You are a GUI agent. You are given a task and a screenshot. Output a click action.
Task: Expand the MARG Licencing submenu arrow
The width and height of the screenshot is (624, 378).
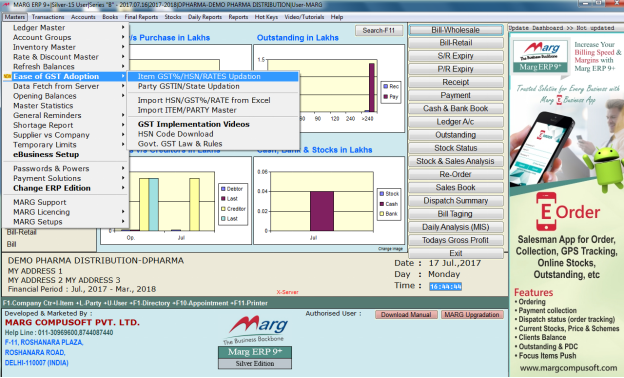[123, 212]
